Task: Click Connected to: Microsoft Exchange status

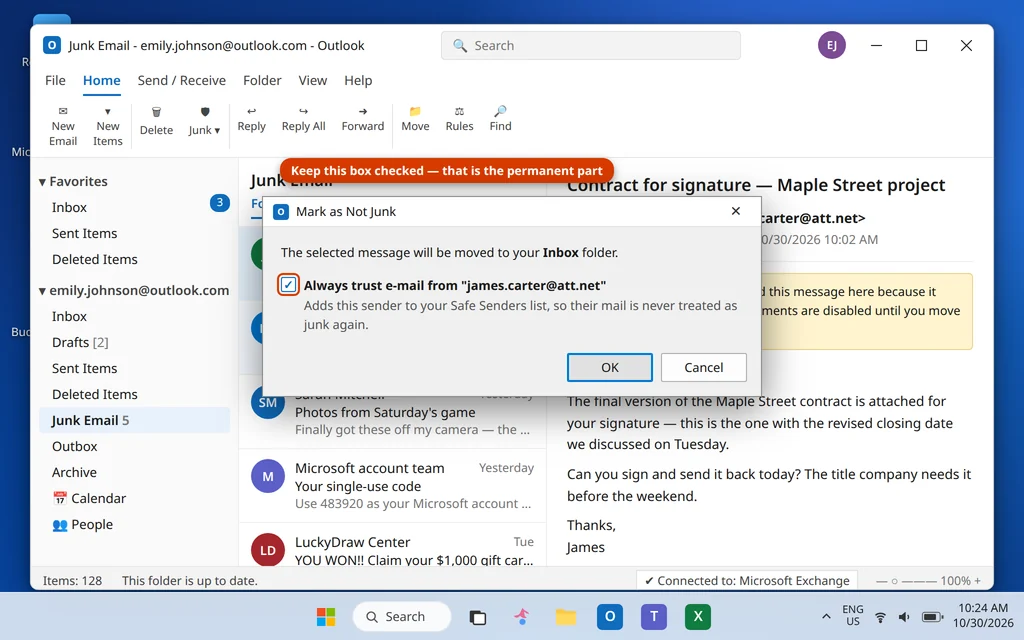Action: pyautogui.click(x=747, y=581)
